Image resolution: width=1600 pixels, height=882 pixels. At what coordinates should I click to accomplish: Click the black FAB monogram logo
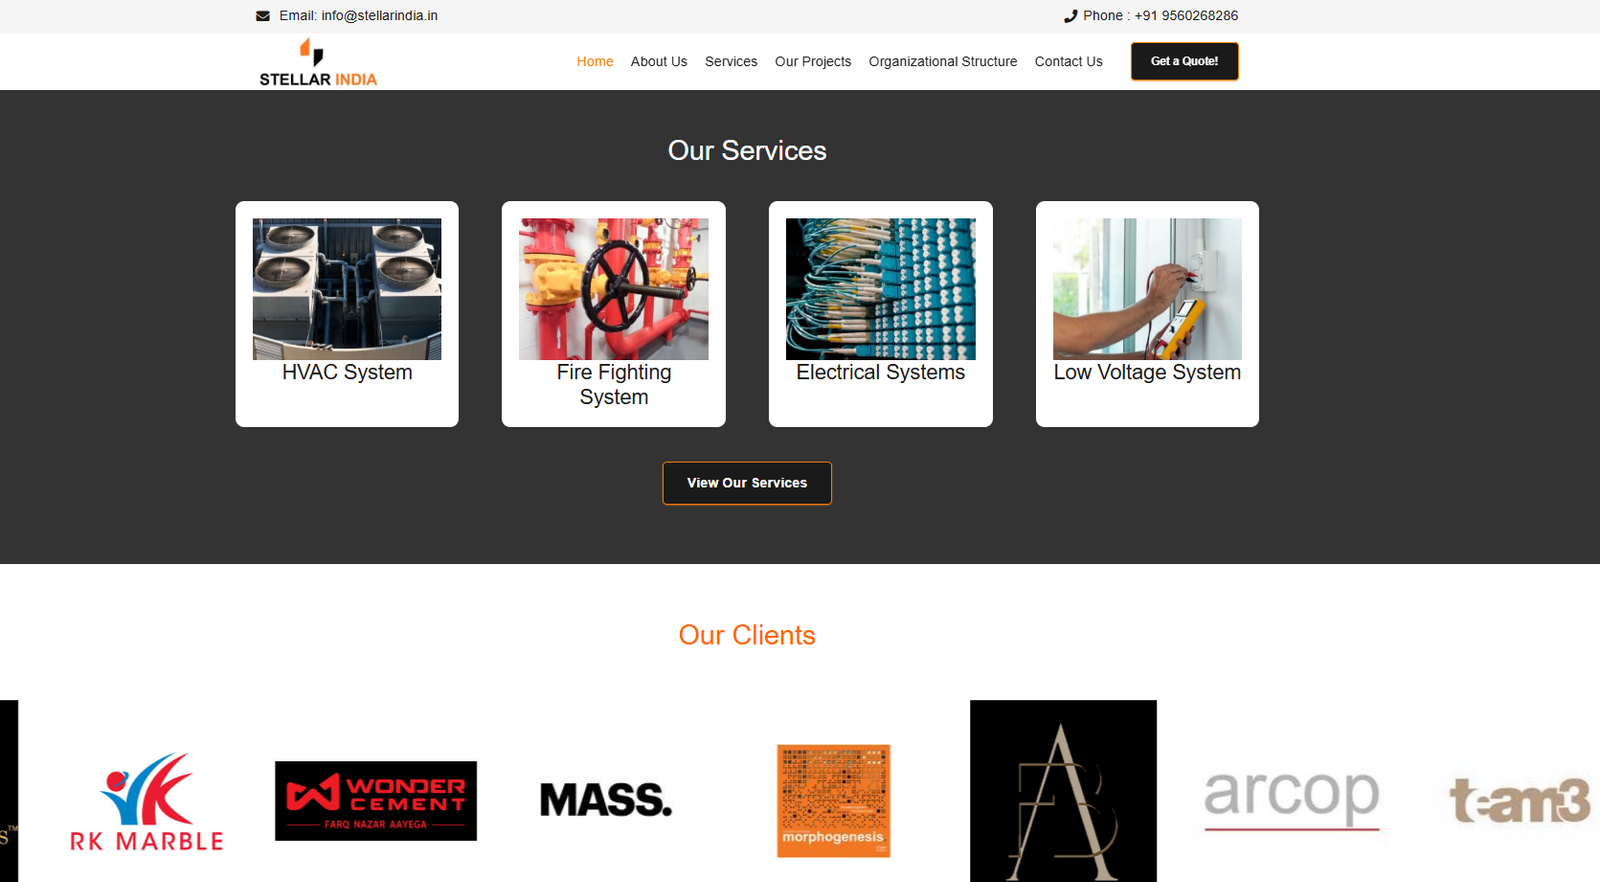point(1063,791)
